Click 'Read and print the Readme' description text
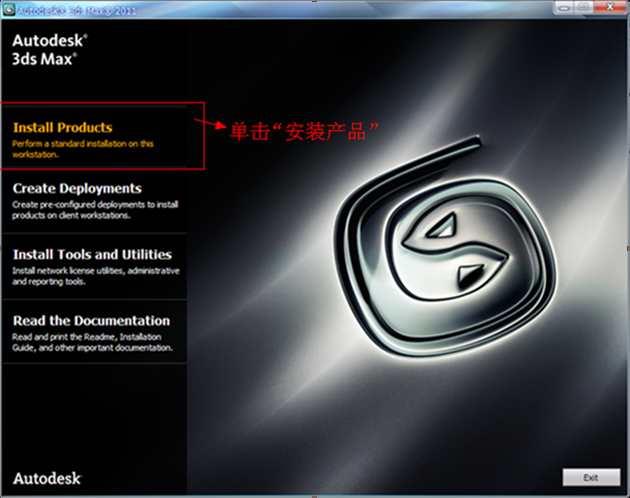Image resolution: width=630 pixels, height=498 pixels. point(92,342)
